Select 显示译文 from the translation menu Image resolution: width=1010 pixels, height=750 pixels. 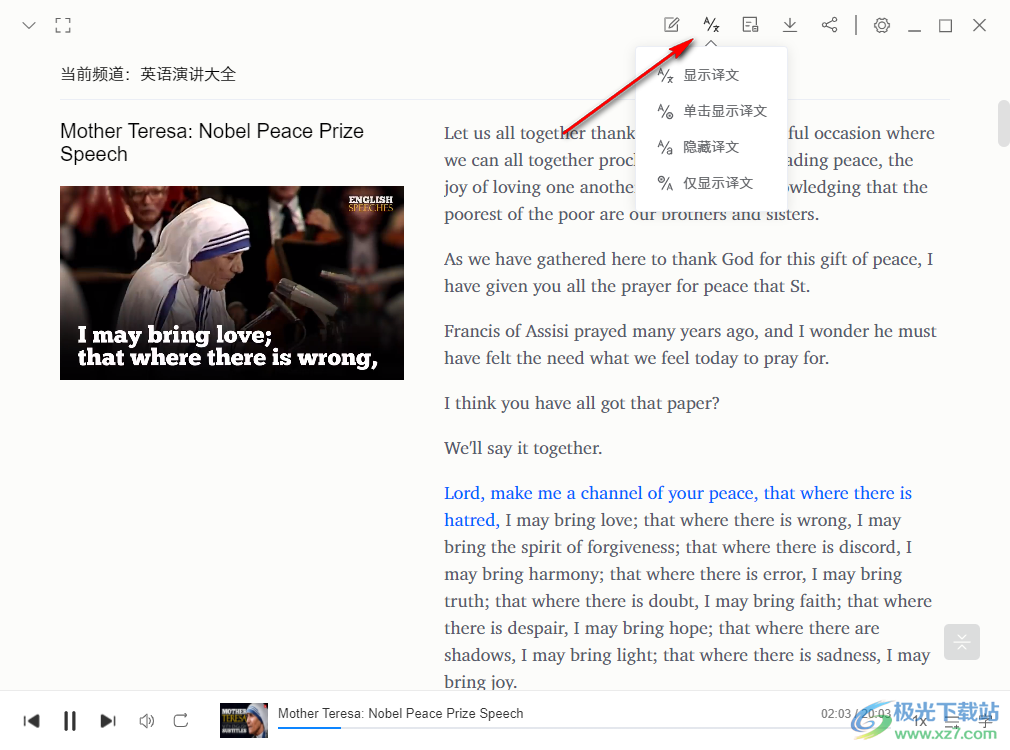(x=711, y=75)
